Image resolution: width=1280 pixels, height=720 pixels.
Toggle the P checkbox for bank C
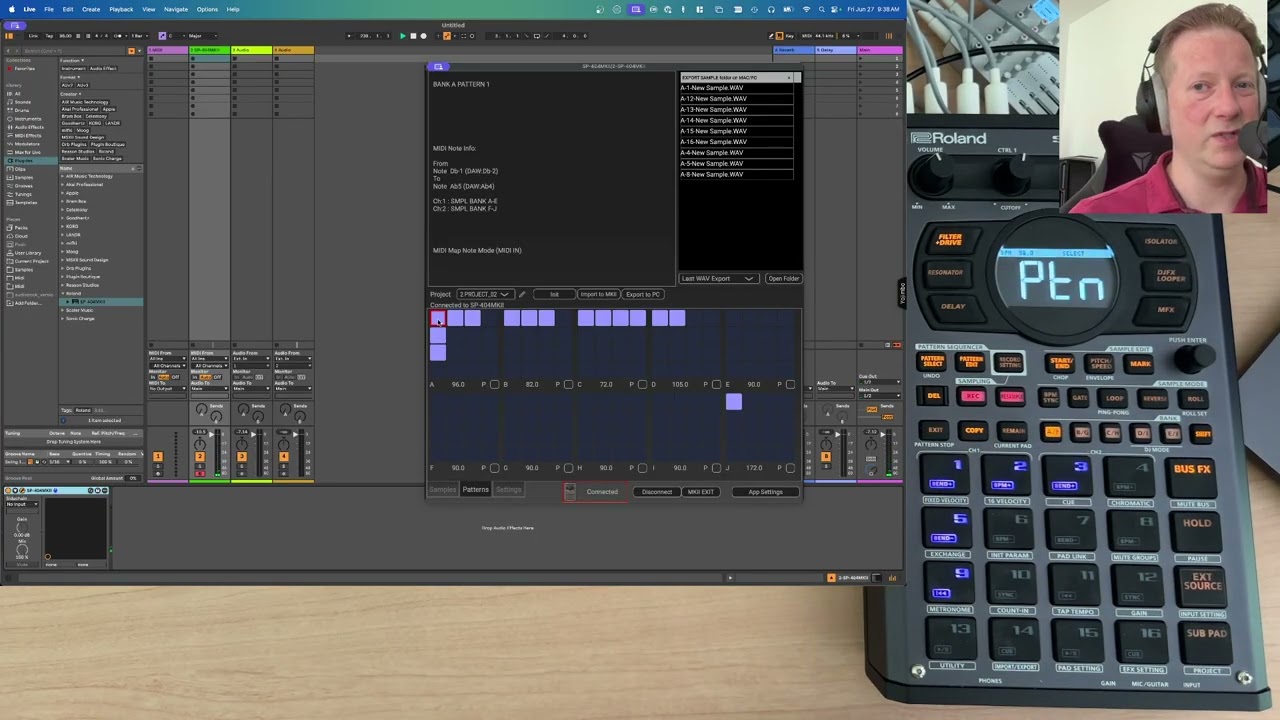pos(642,384)
